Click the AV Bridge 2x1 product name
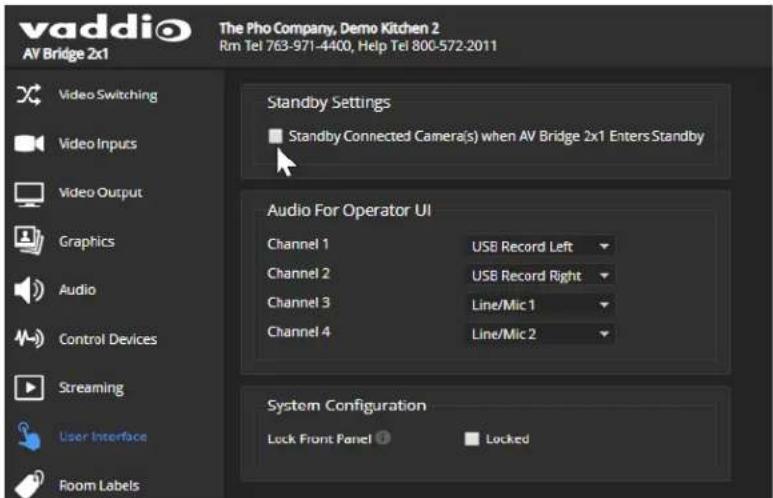This screenshot has height=498, width=773. click(x=66, y=54)
